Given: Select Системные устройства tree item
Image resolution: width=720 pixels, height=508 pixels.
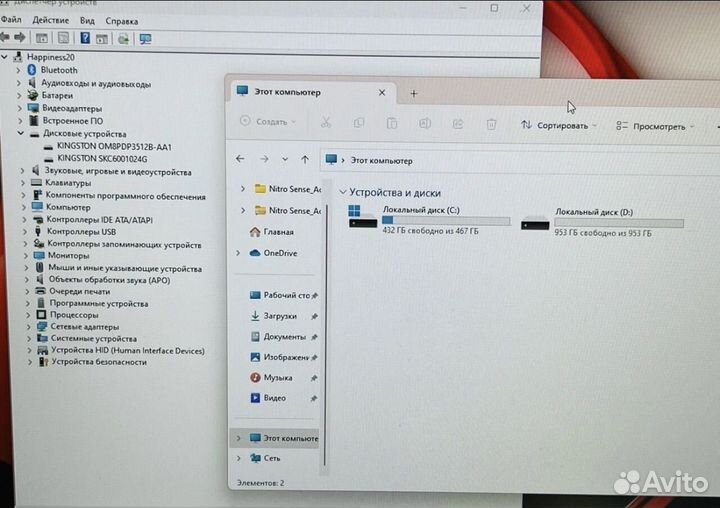Looking at the screenshot, I should (94, 339).
